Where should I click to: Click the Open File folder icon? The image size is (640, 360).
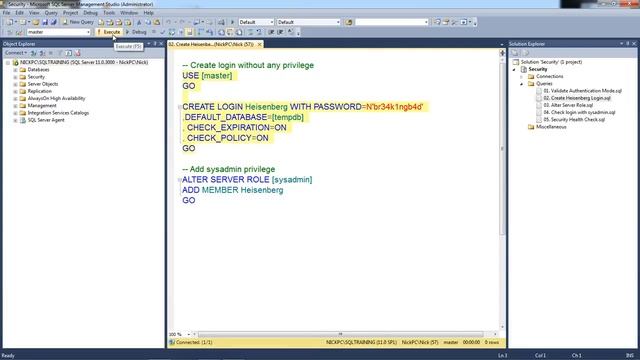point(36,22)
